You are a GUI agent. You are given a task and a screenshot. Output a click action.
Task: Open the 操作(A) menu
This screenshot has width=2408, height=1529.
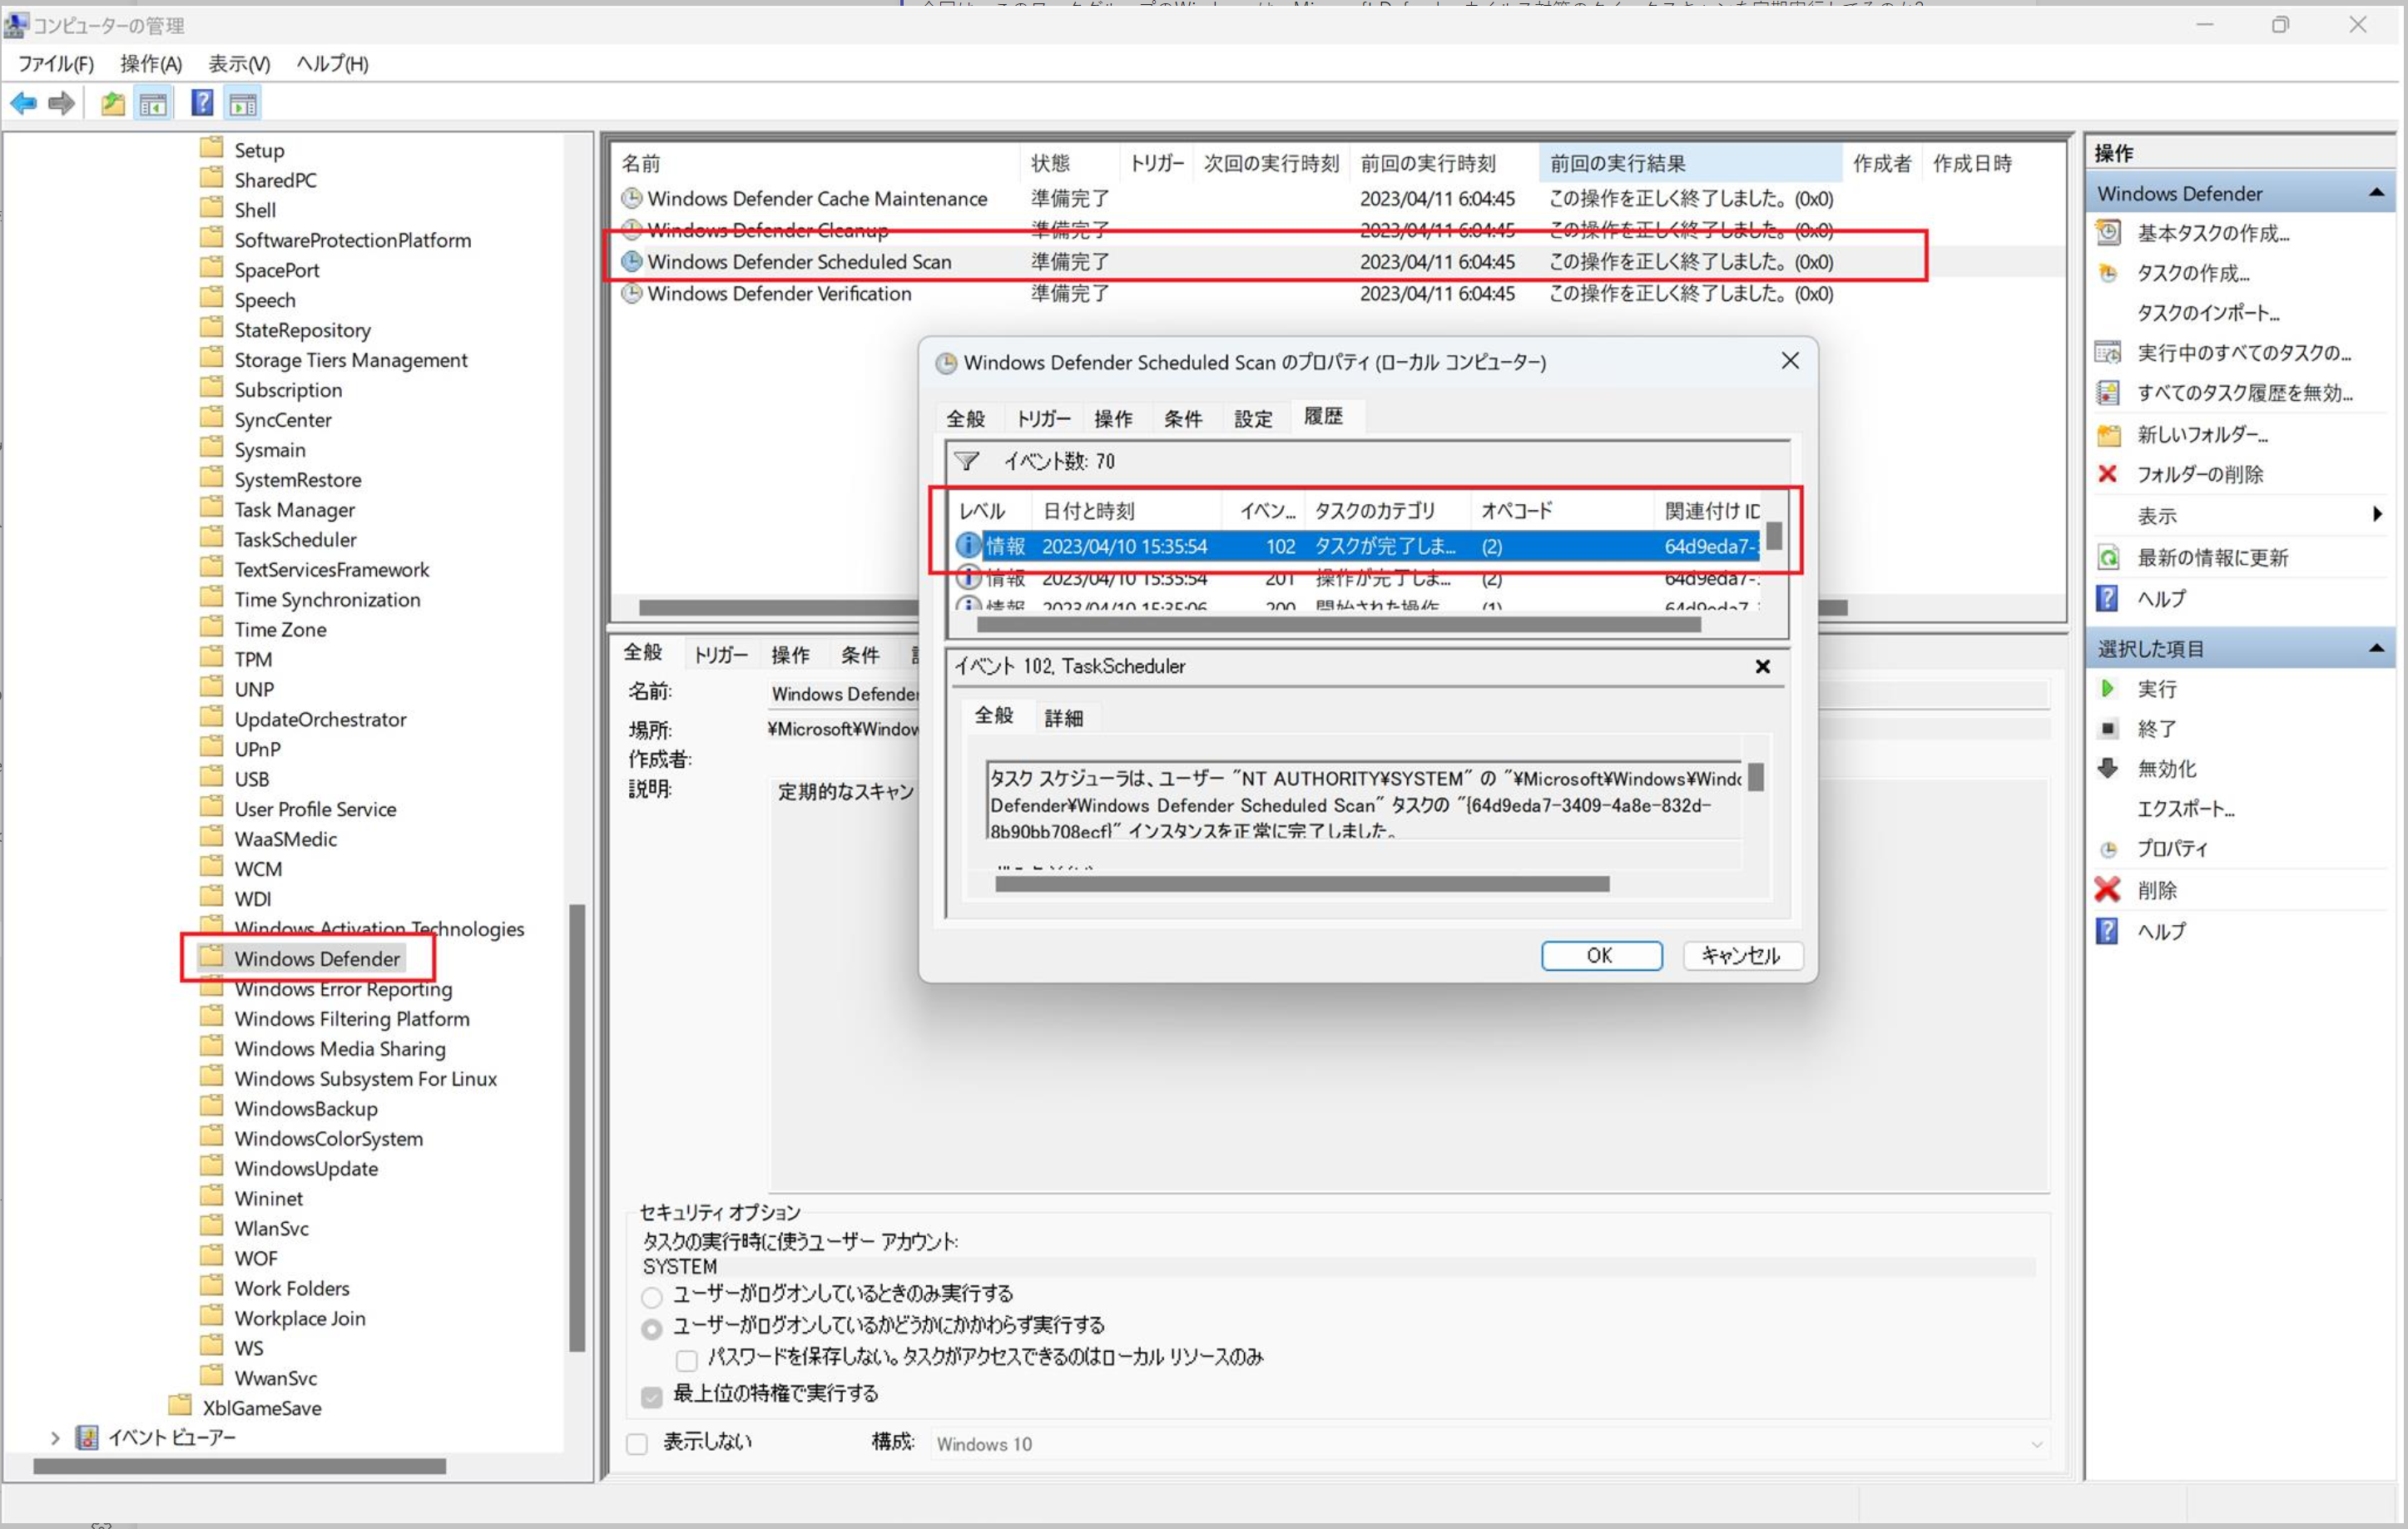(151, 63)
